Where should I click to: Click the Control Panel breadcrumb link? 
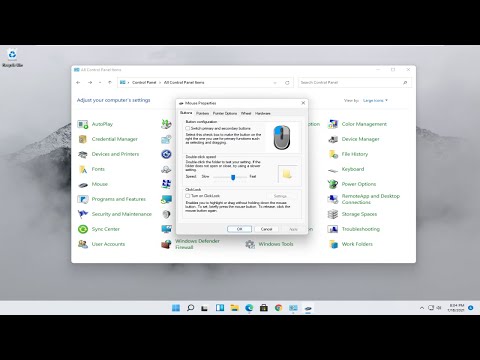point(144,83)
